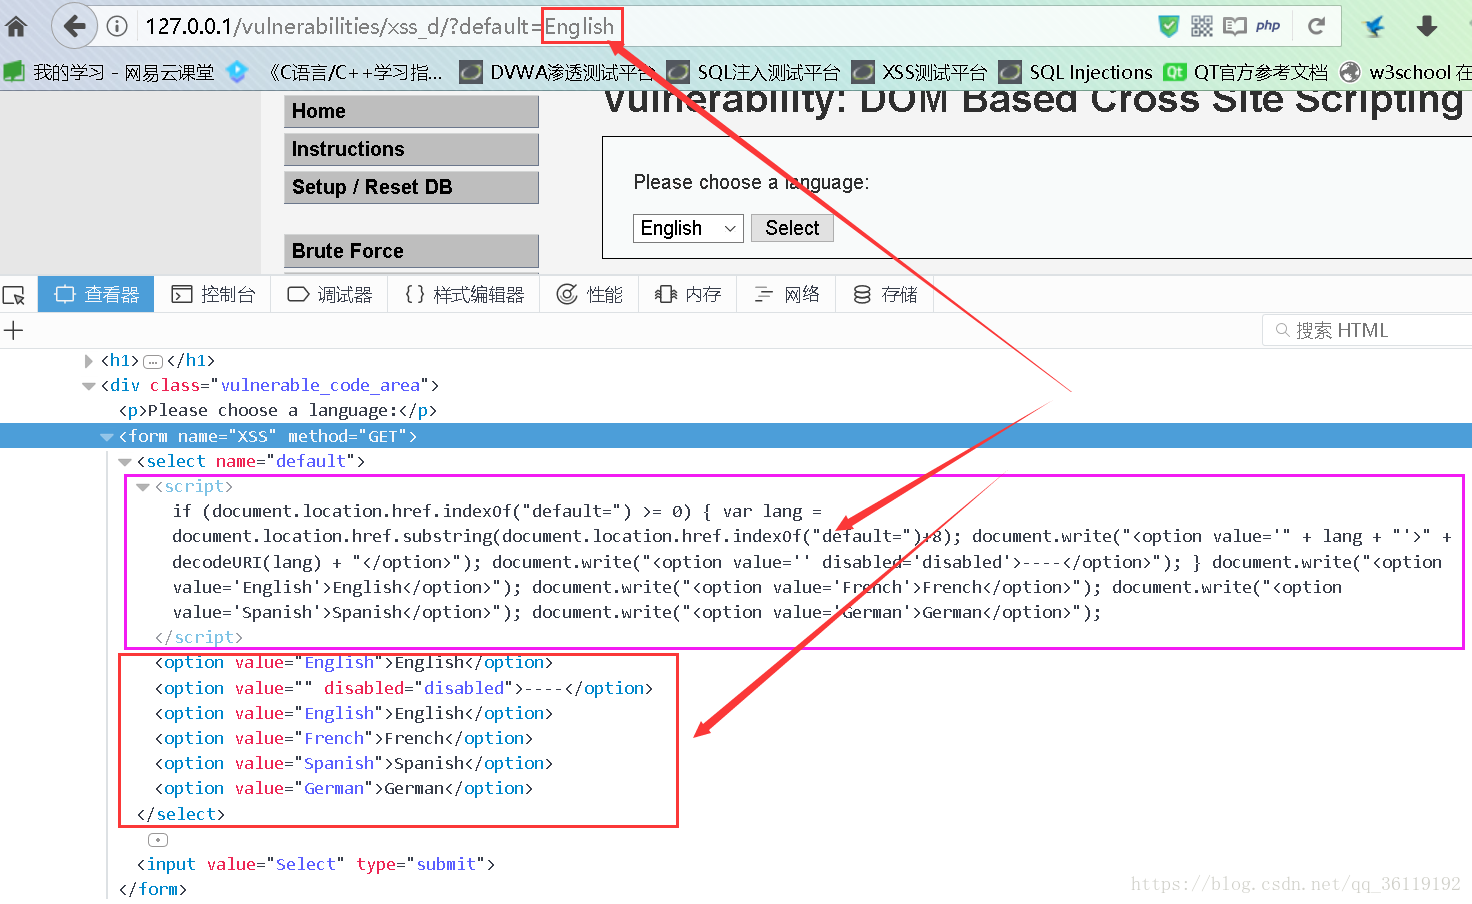Click the ellipsis badge inside h1 node
The height and width of the screenshot is (904, 1472).
coord(153,362)
